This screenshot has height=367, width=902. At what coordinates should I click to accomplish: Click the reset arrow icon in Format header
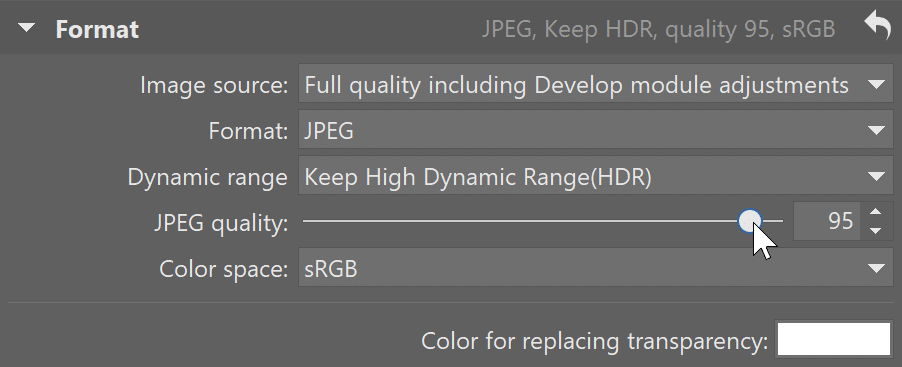pyautogui.click(x=877, y=26)
